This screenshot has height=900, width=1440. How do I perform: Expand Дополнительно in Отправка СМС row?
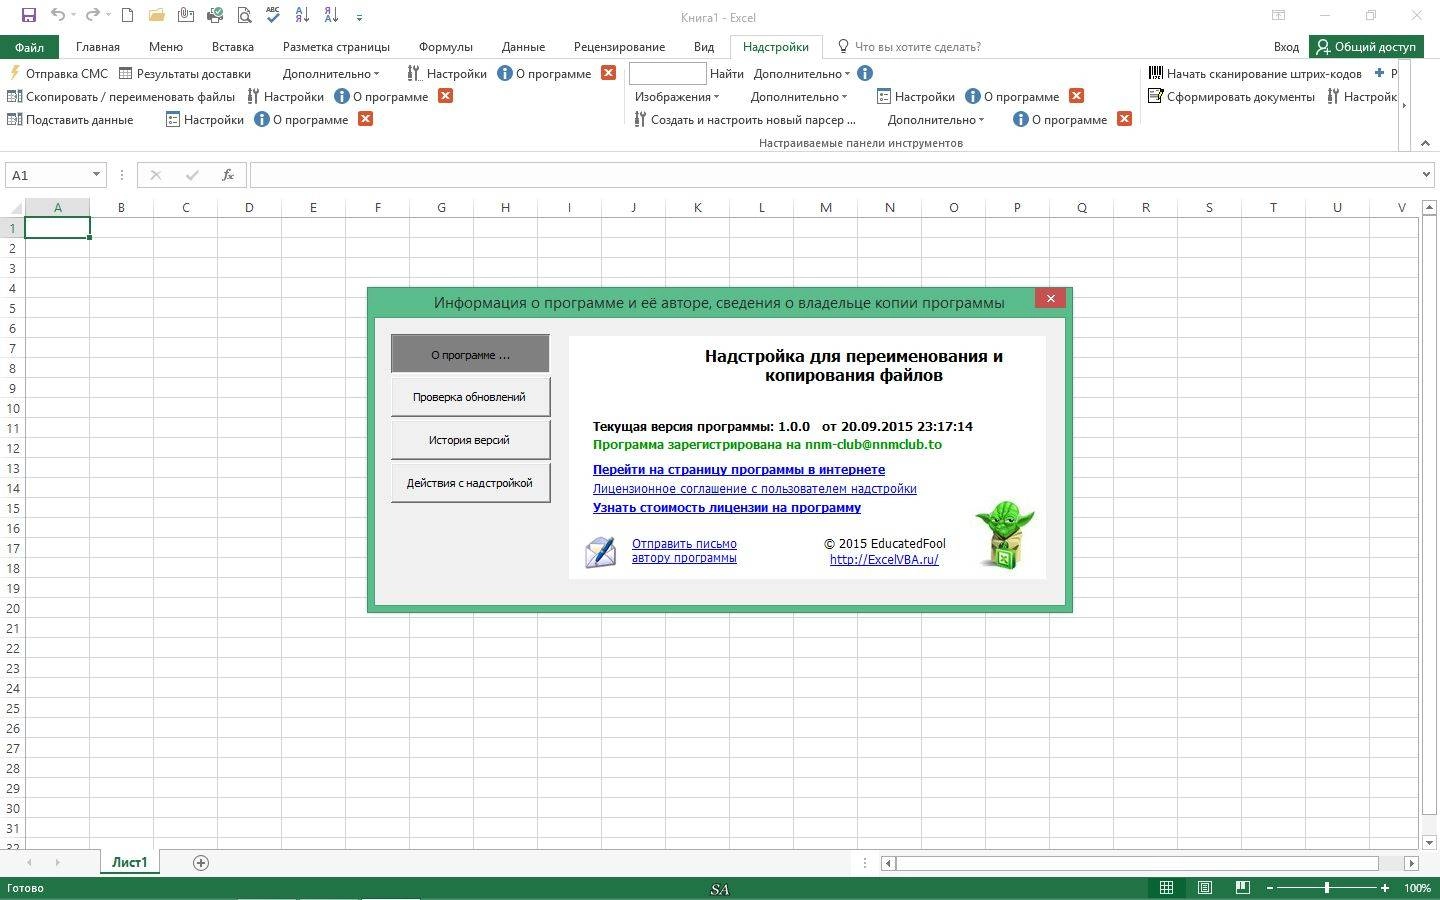tap(330, 73)
